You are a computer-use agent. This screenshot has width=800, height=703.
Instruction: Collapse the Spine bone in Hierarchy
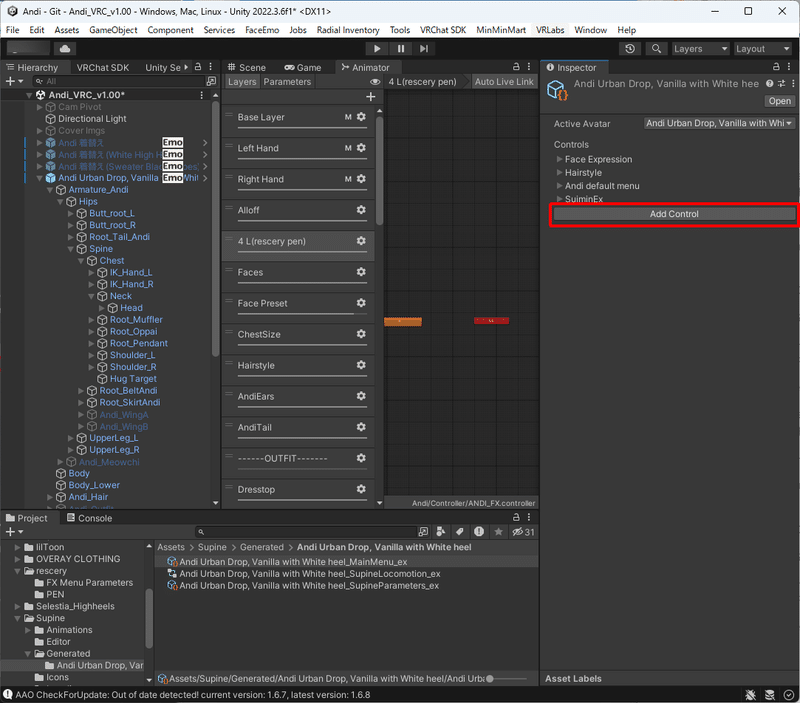tap(71, 249)
